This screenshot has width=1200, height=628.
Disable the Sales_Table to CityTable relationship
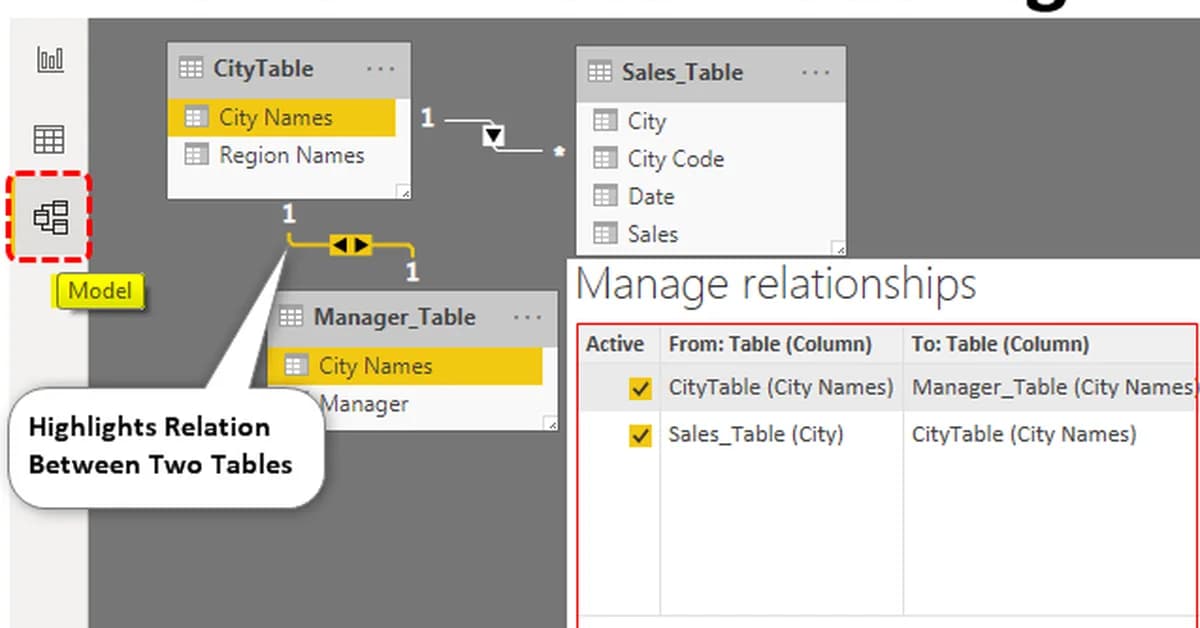coord(641,434)
